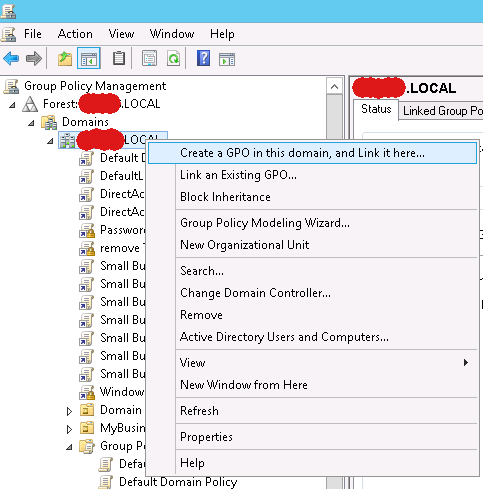
Task: Open the blue Help question mark icon
Action: tap(203, 58)
